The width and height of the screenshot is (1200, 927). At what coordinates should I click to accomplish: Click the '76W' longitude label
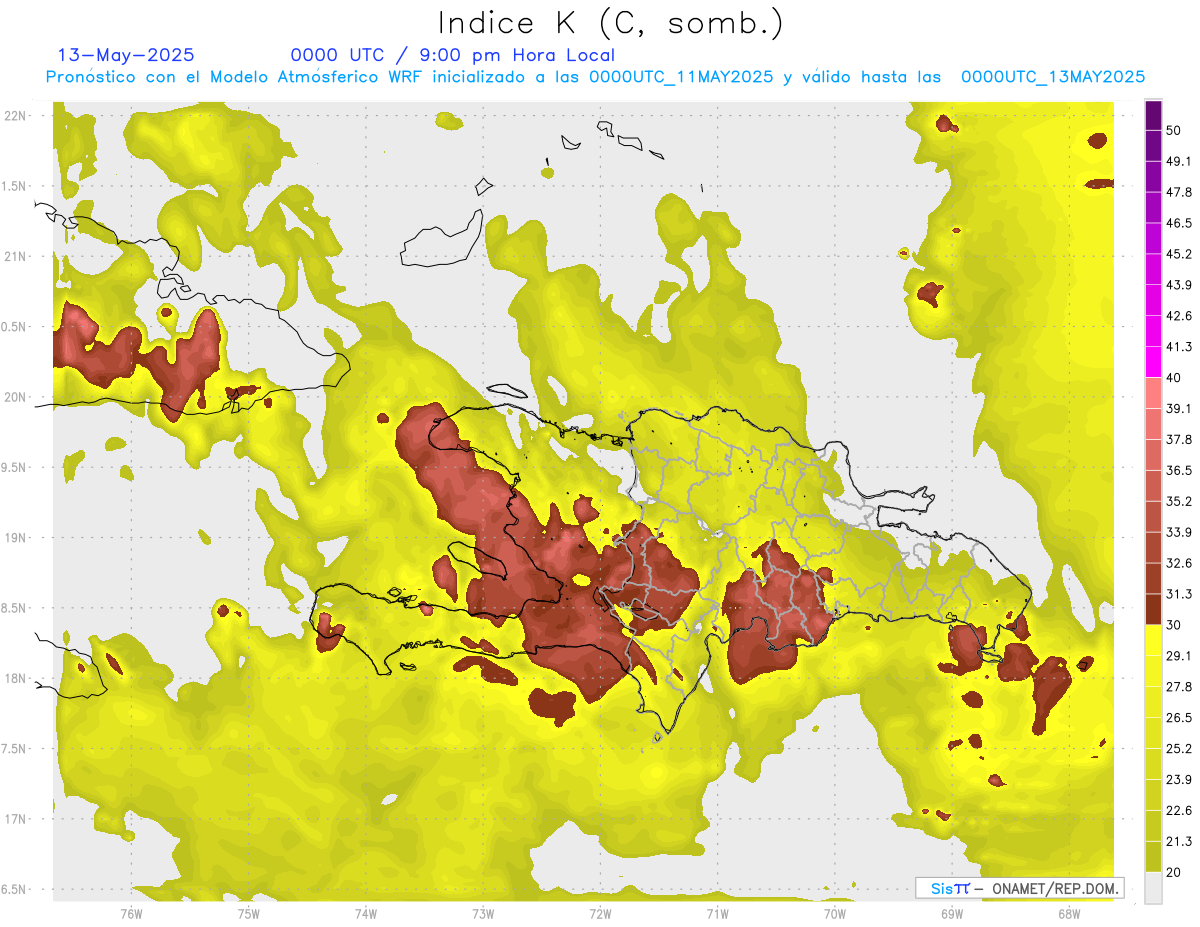[x=131, y=913]
